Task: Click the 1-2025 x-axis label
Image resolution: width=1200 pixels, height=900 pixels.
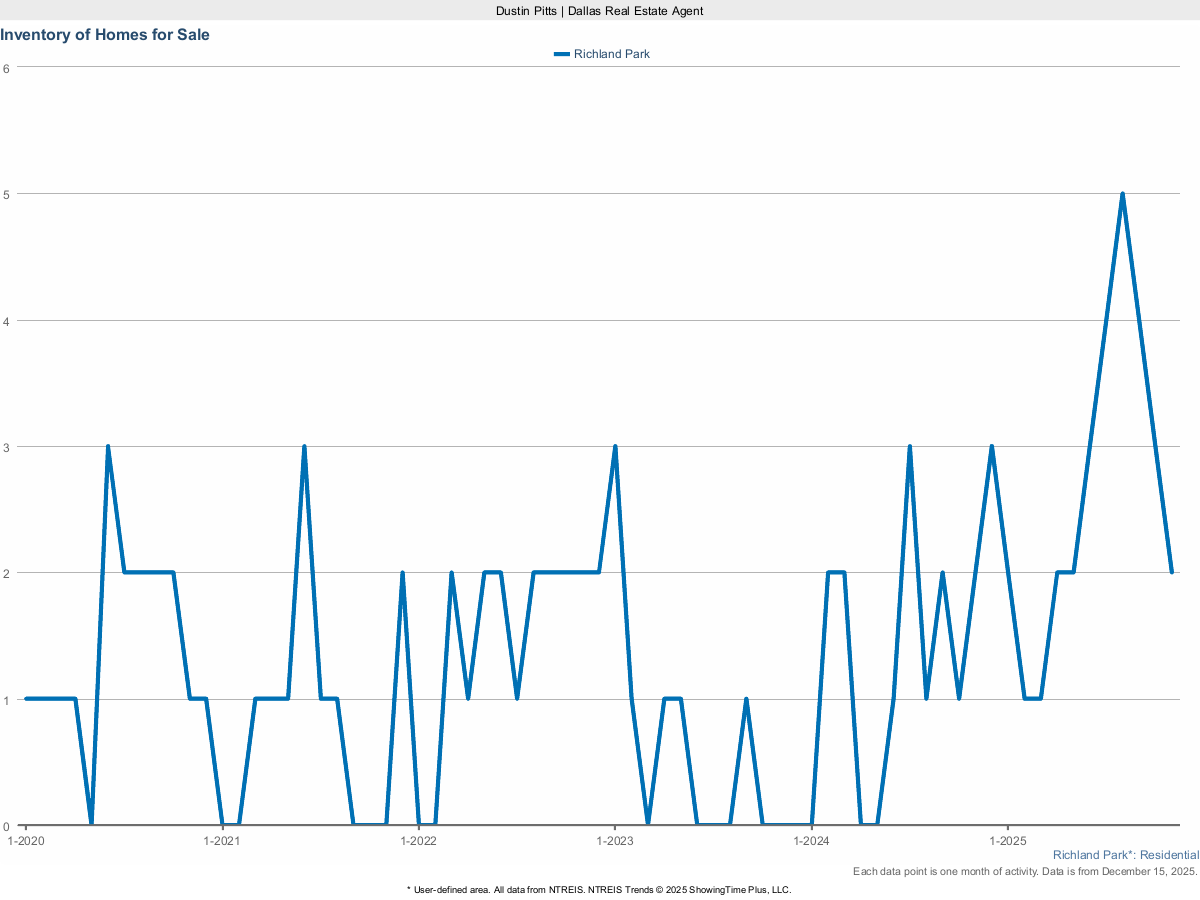Action: pos(1007,841)
